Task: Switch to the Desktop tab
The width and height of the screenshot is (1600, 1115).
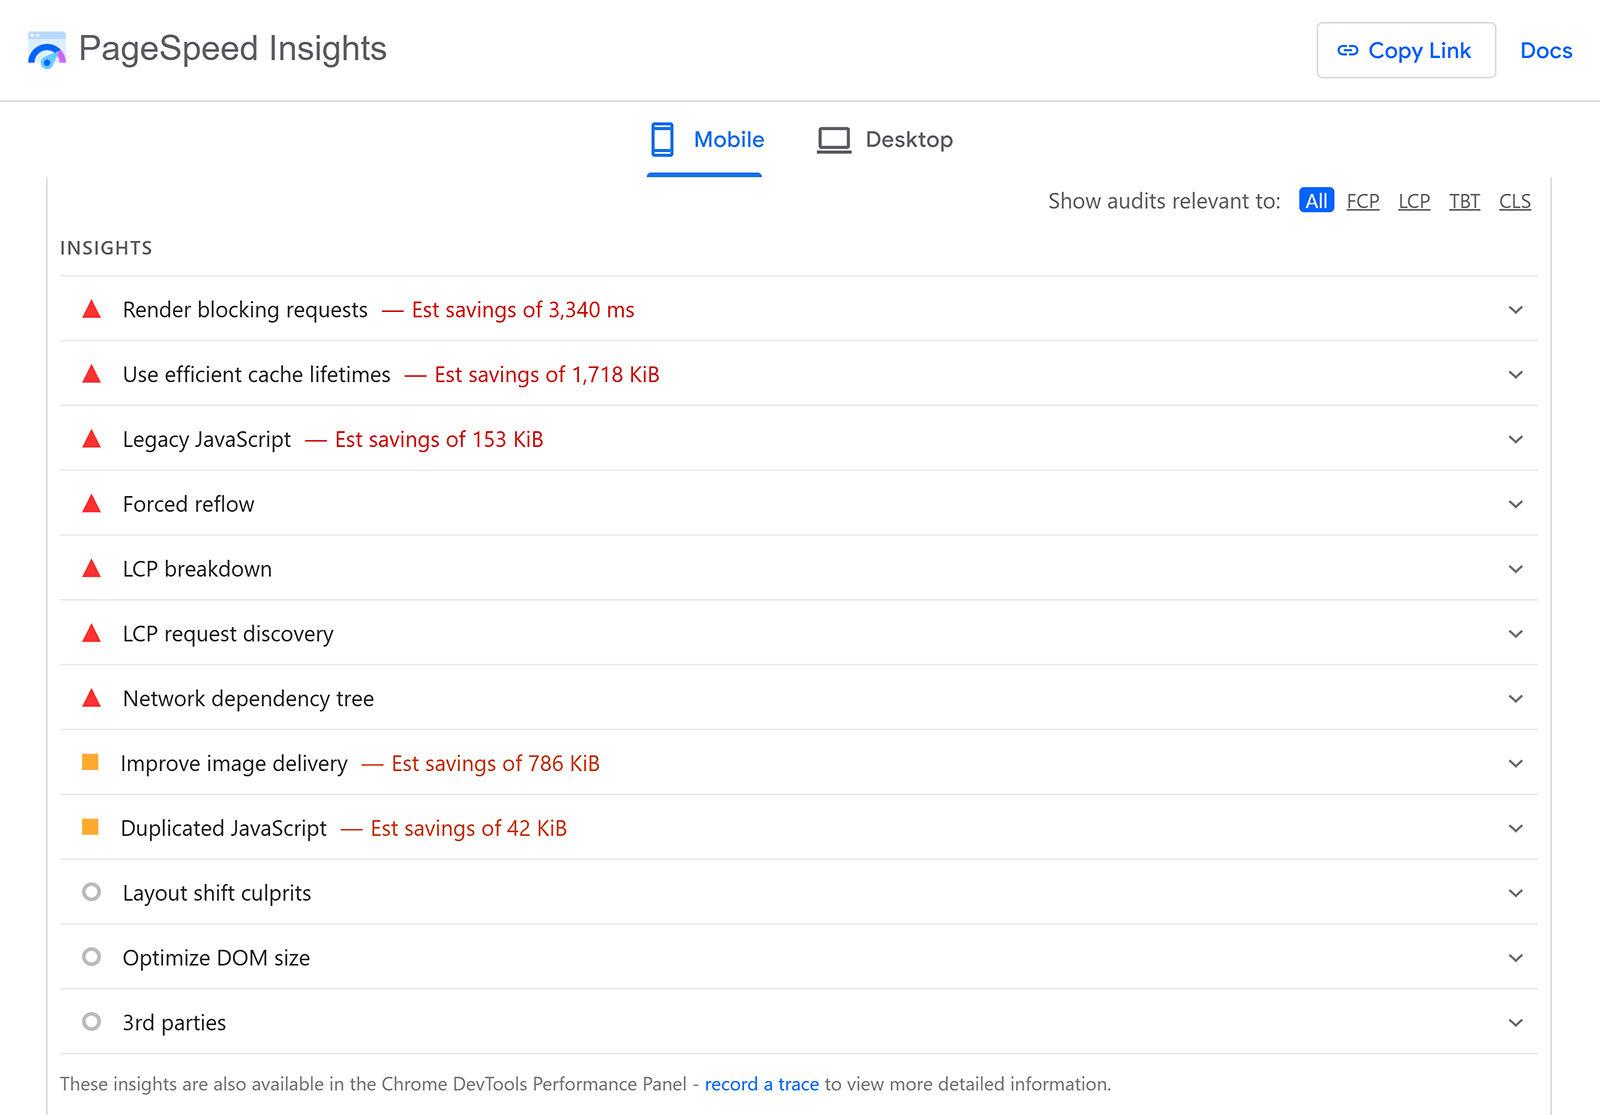Action: coord(909,139)
